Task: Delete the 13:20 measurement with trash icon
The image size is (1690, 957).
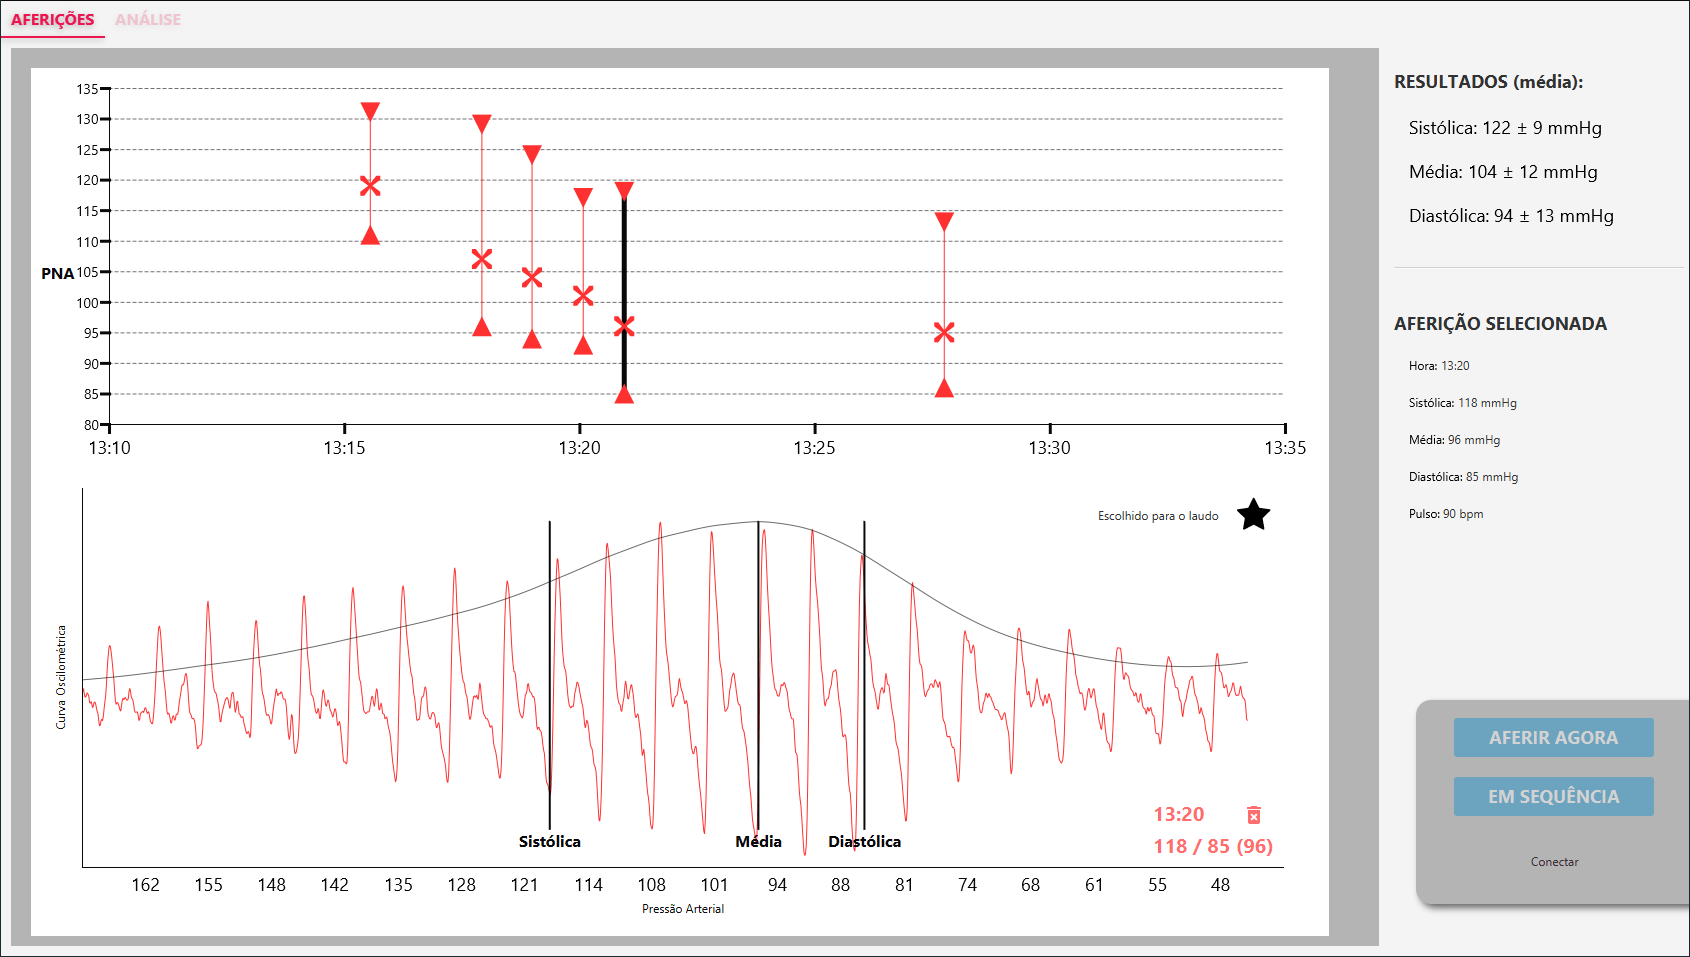Action: tap(1253, 815)
